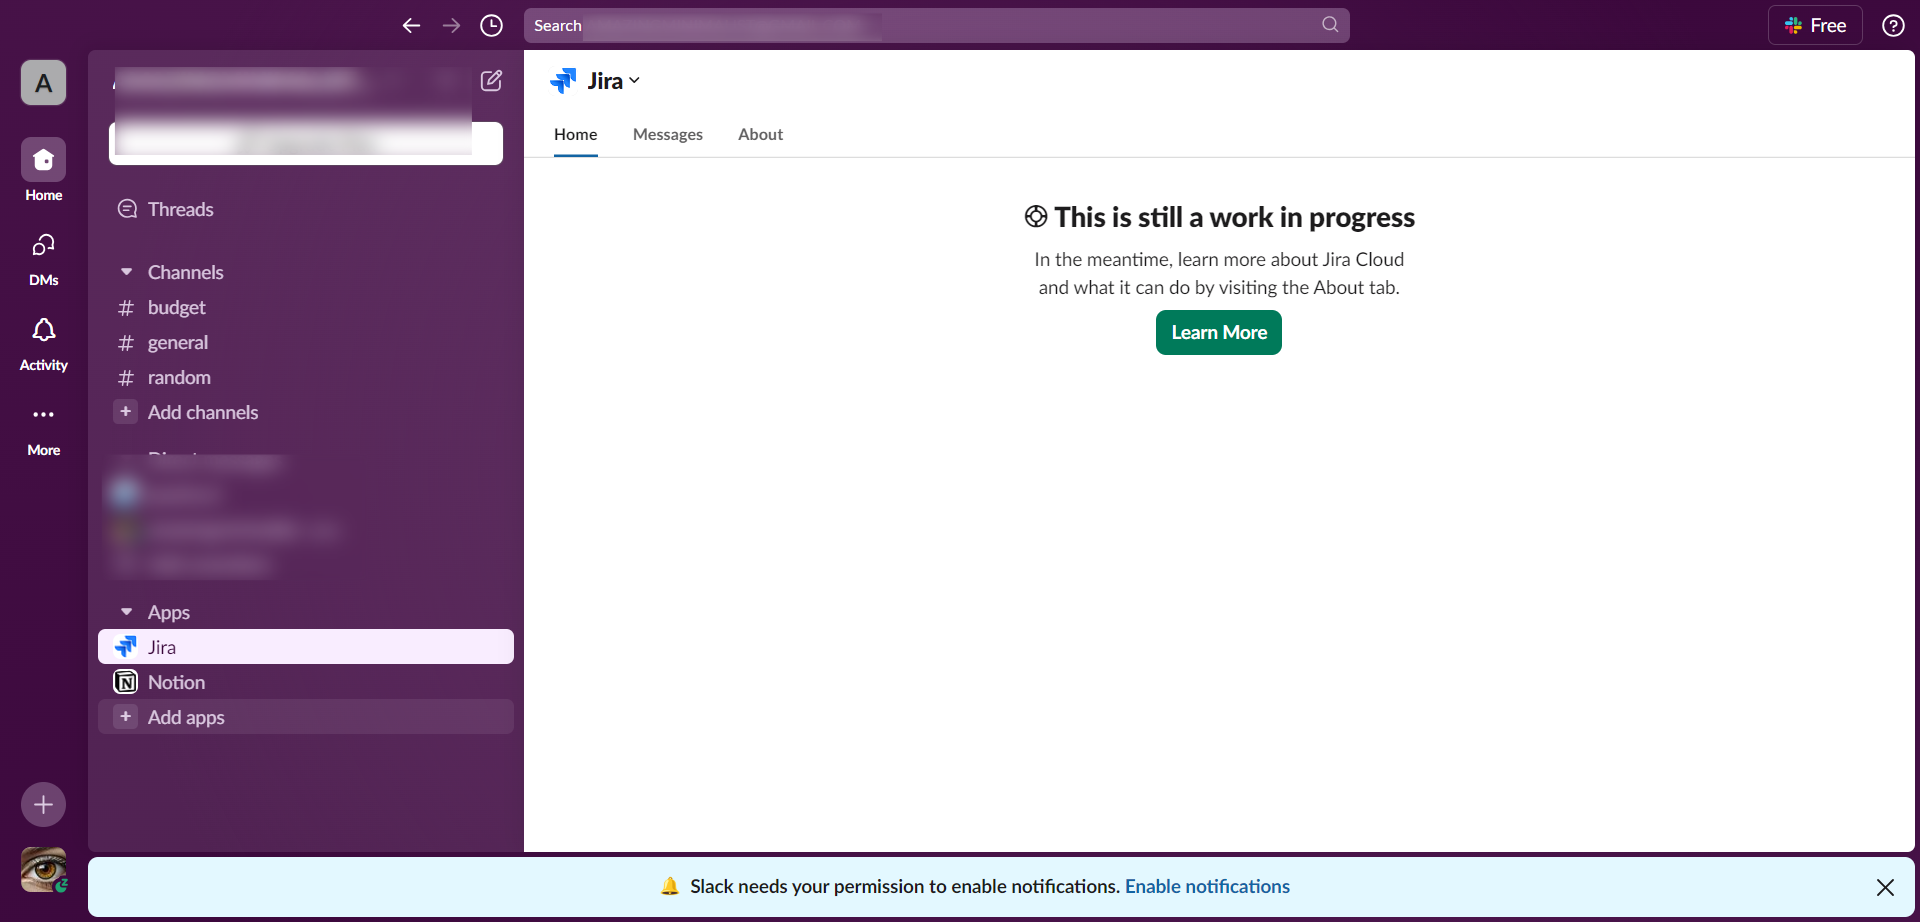The image size is (1920, 922).
Task: Click the Enable notifications link
Action: (1207, 887)
